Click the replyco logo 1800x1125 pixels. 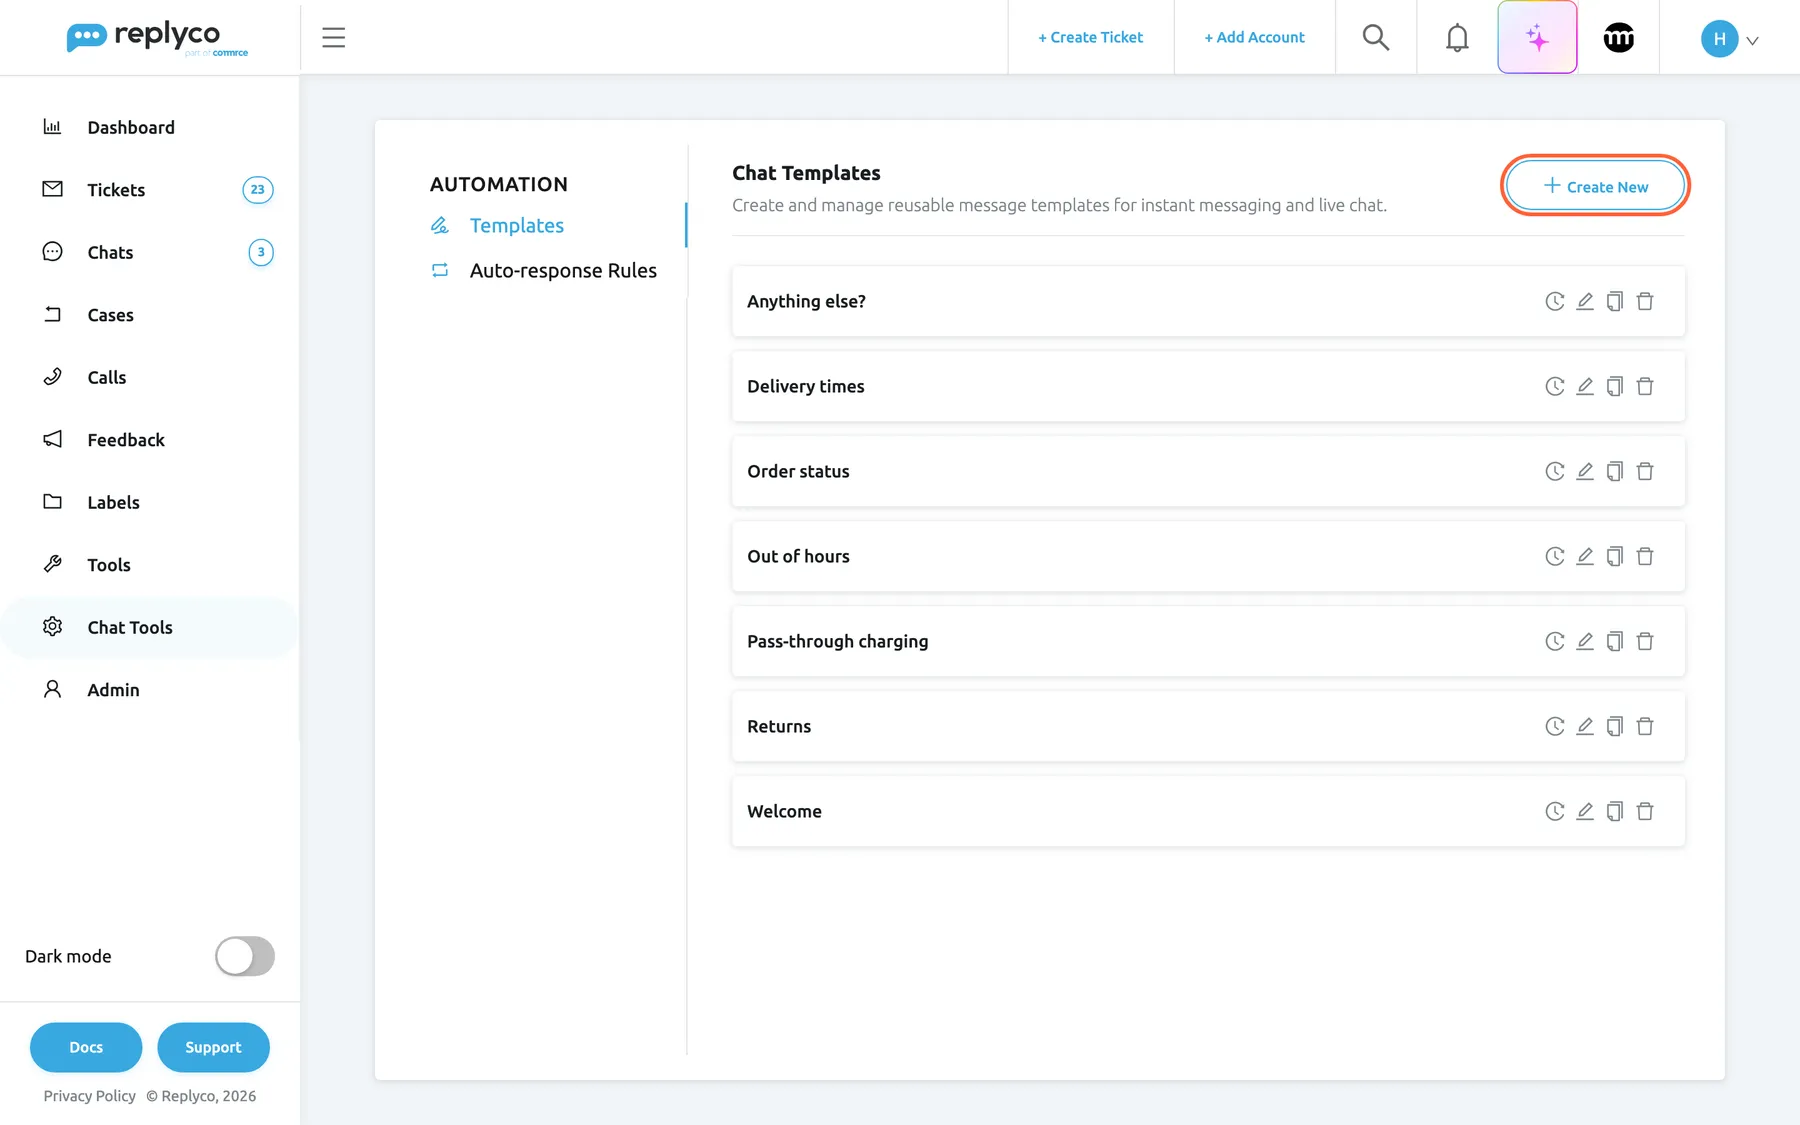pos(157,38)
